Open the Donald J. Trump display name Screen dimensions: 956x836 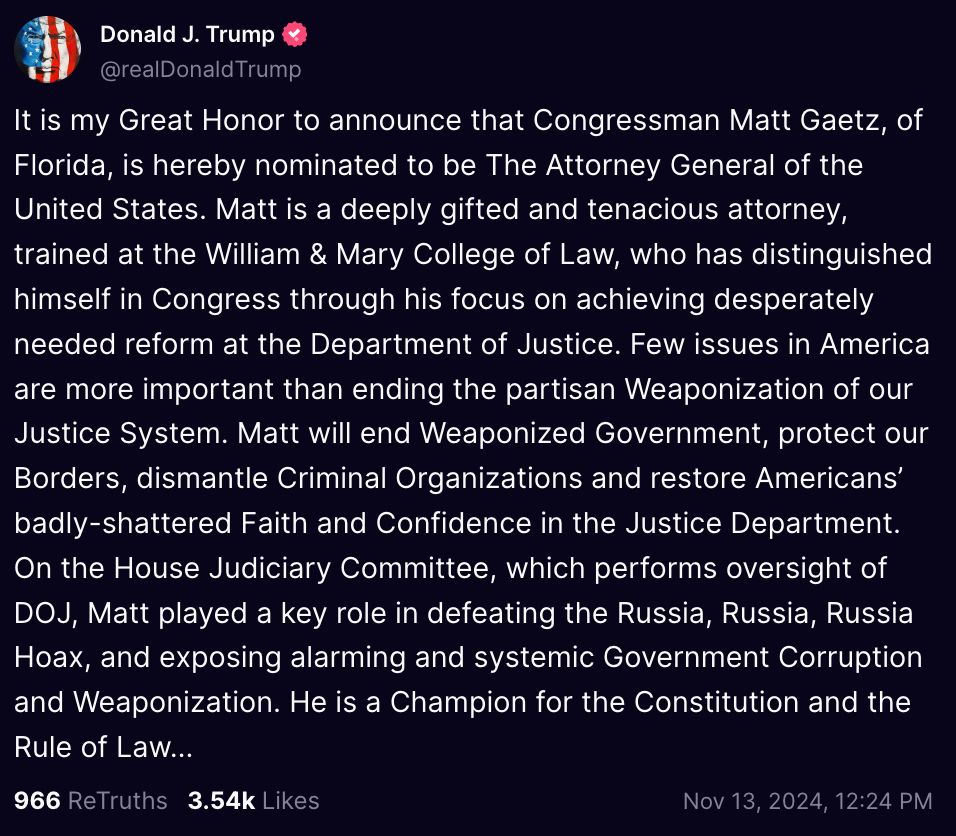187,34
